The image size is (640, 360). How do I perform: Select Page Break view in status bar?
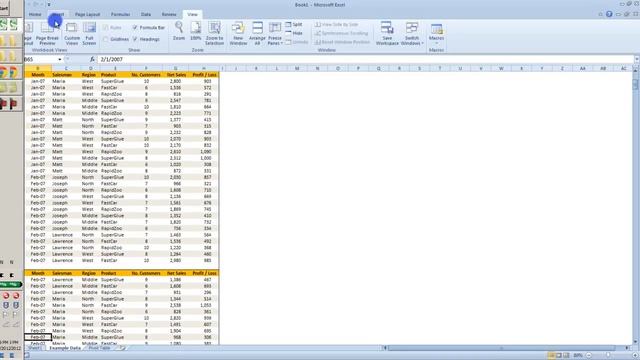click(566, 356)
